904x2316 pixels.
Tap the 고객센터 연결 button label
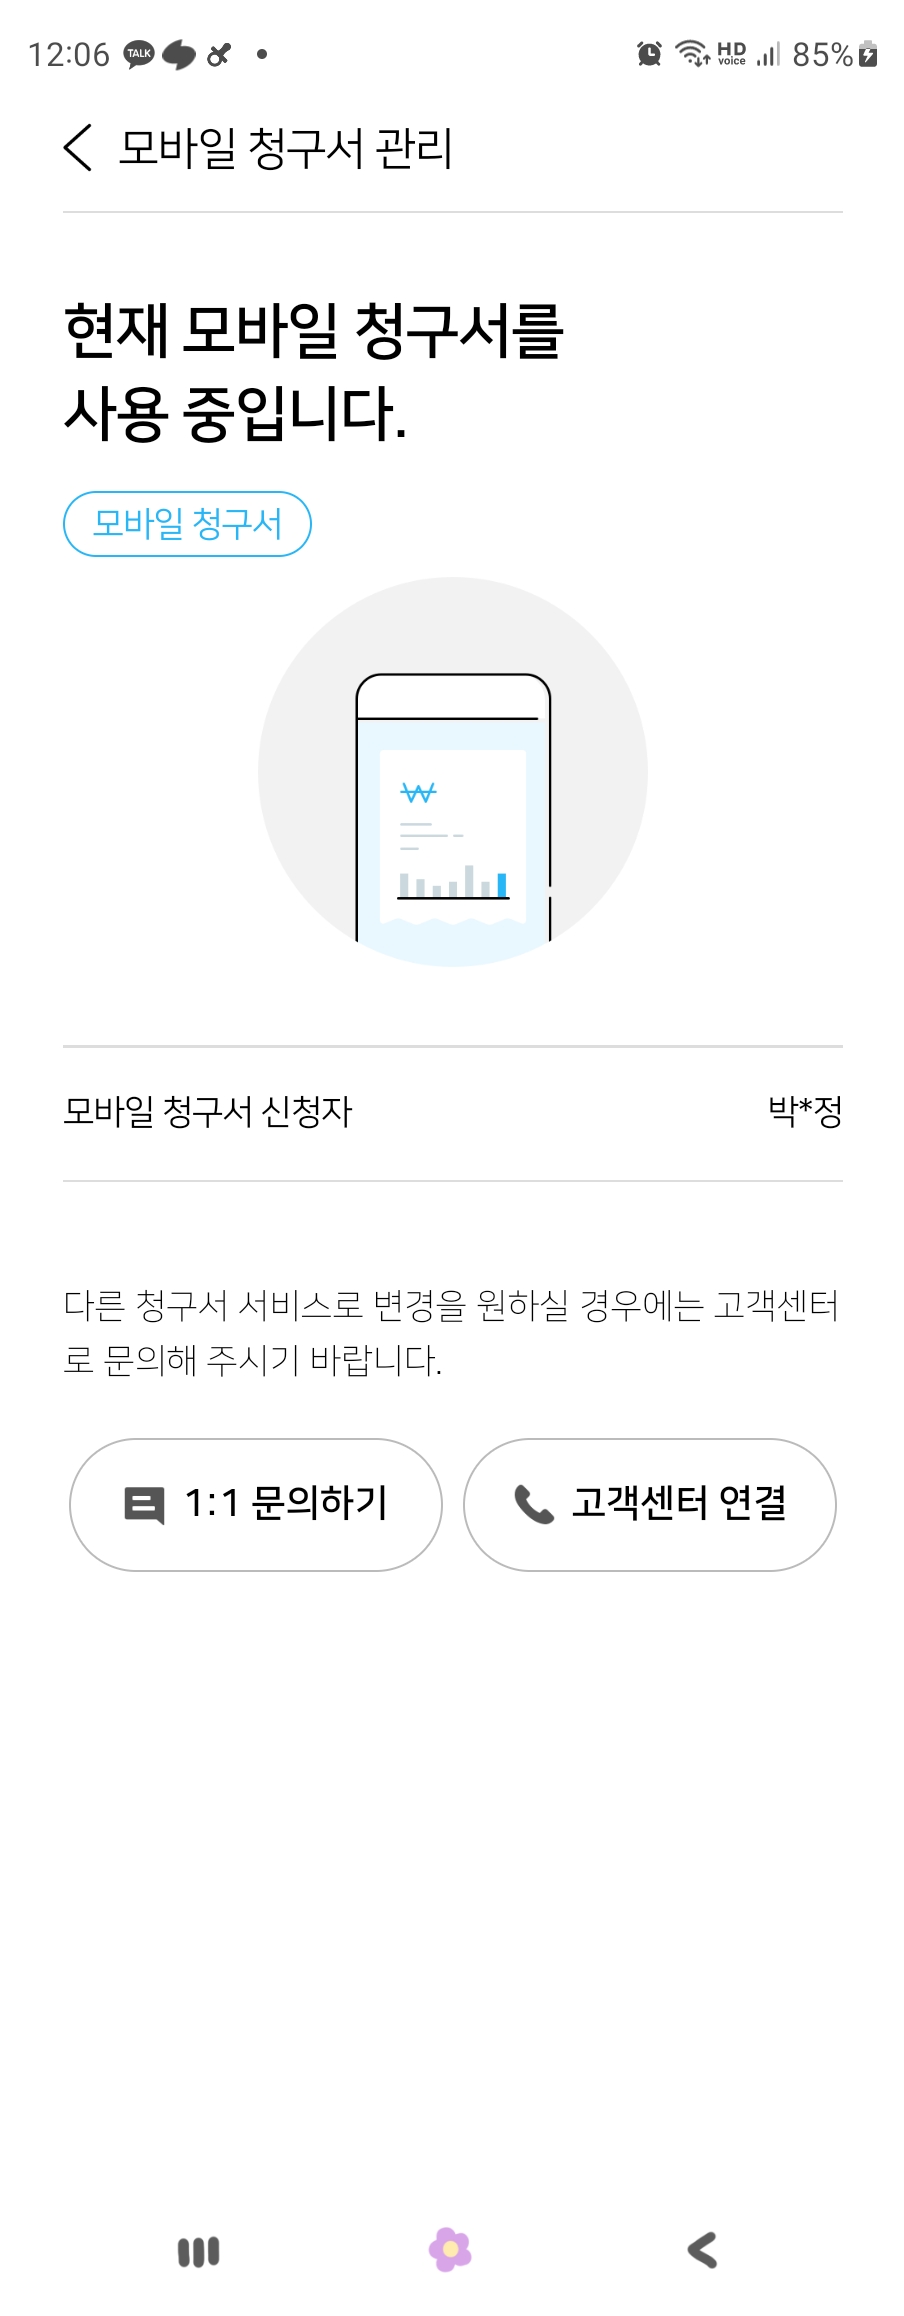pos(679,1504)
